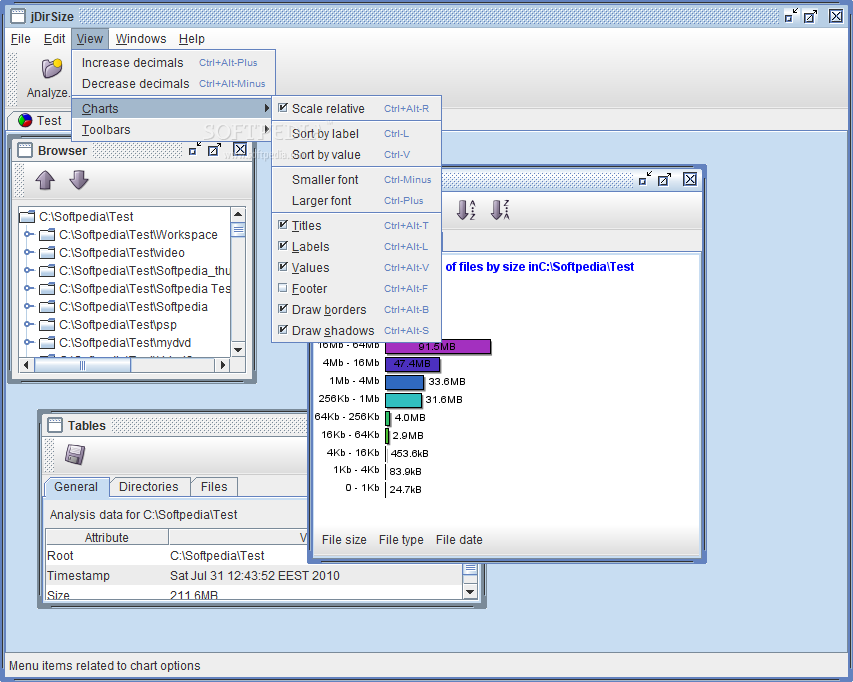Click the mydvd folder icon in tree

47,343
